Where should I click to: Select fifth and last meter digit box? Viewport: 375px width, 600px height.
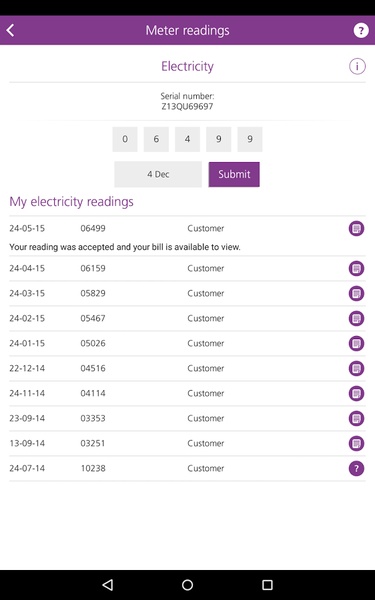250,139
